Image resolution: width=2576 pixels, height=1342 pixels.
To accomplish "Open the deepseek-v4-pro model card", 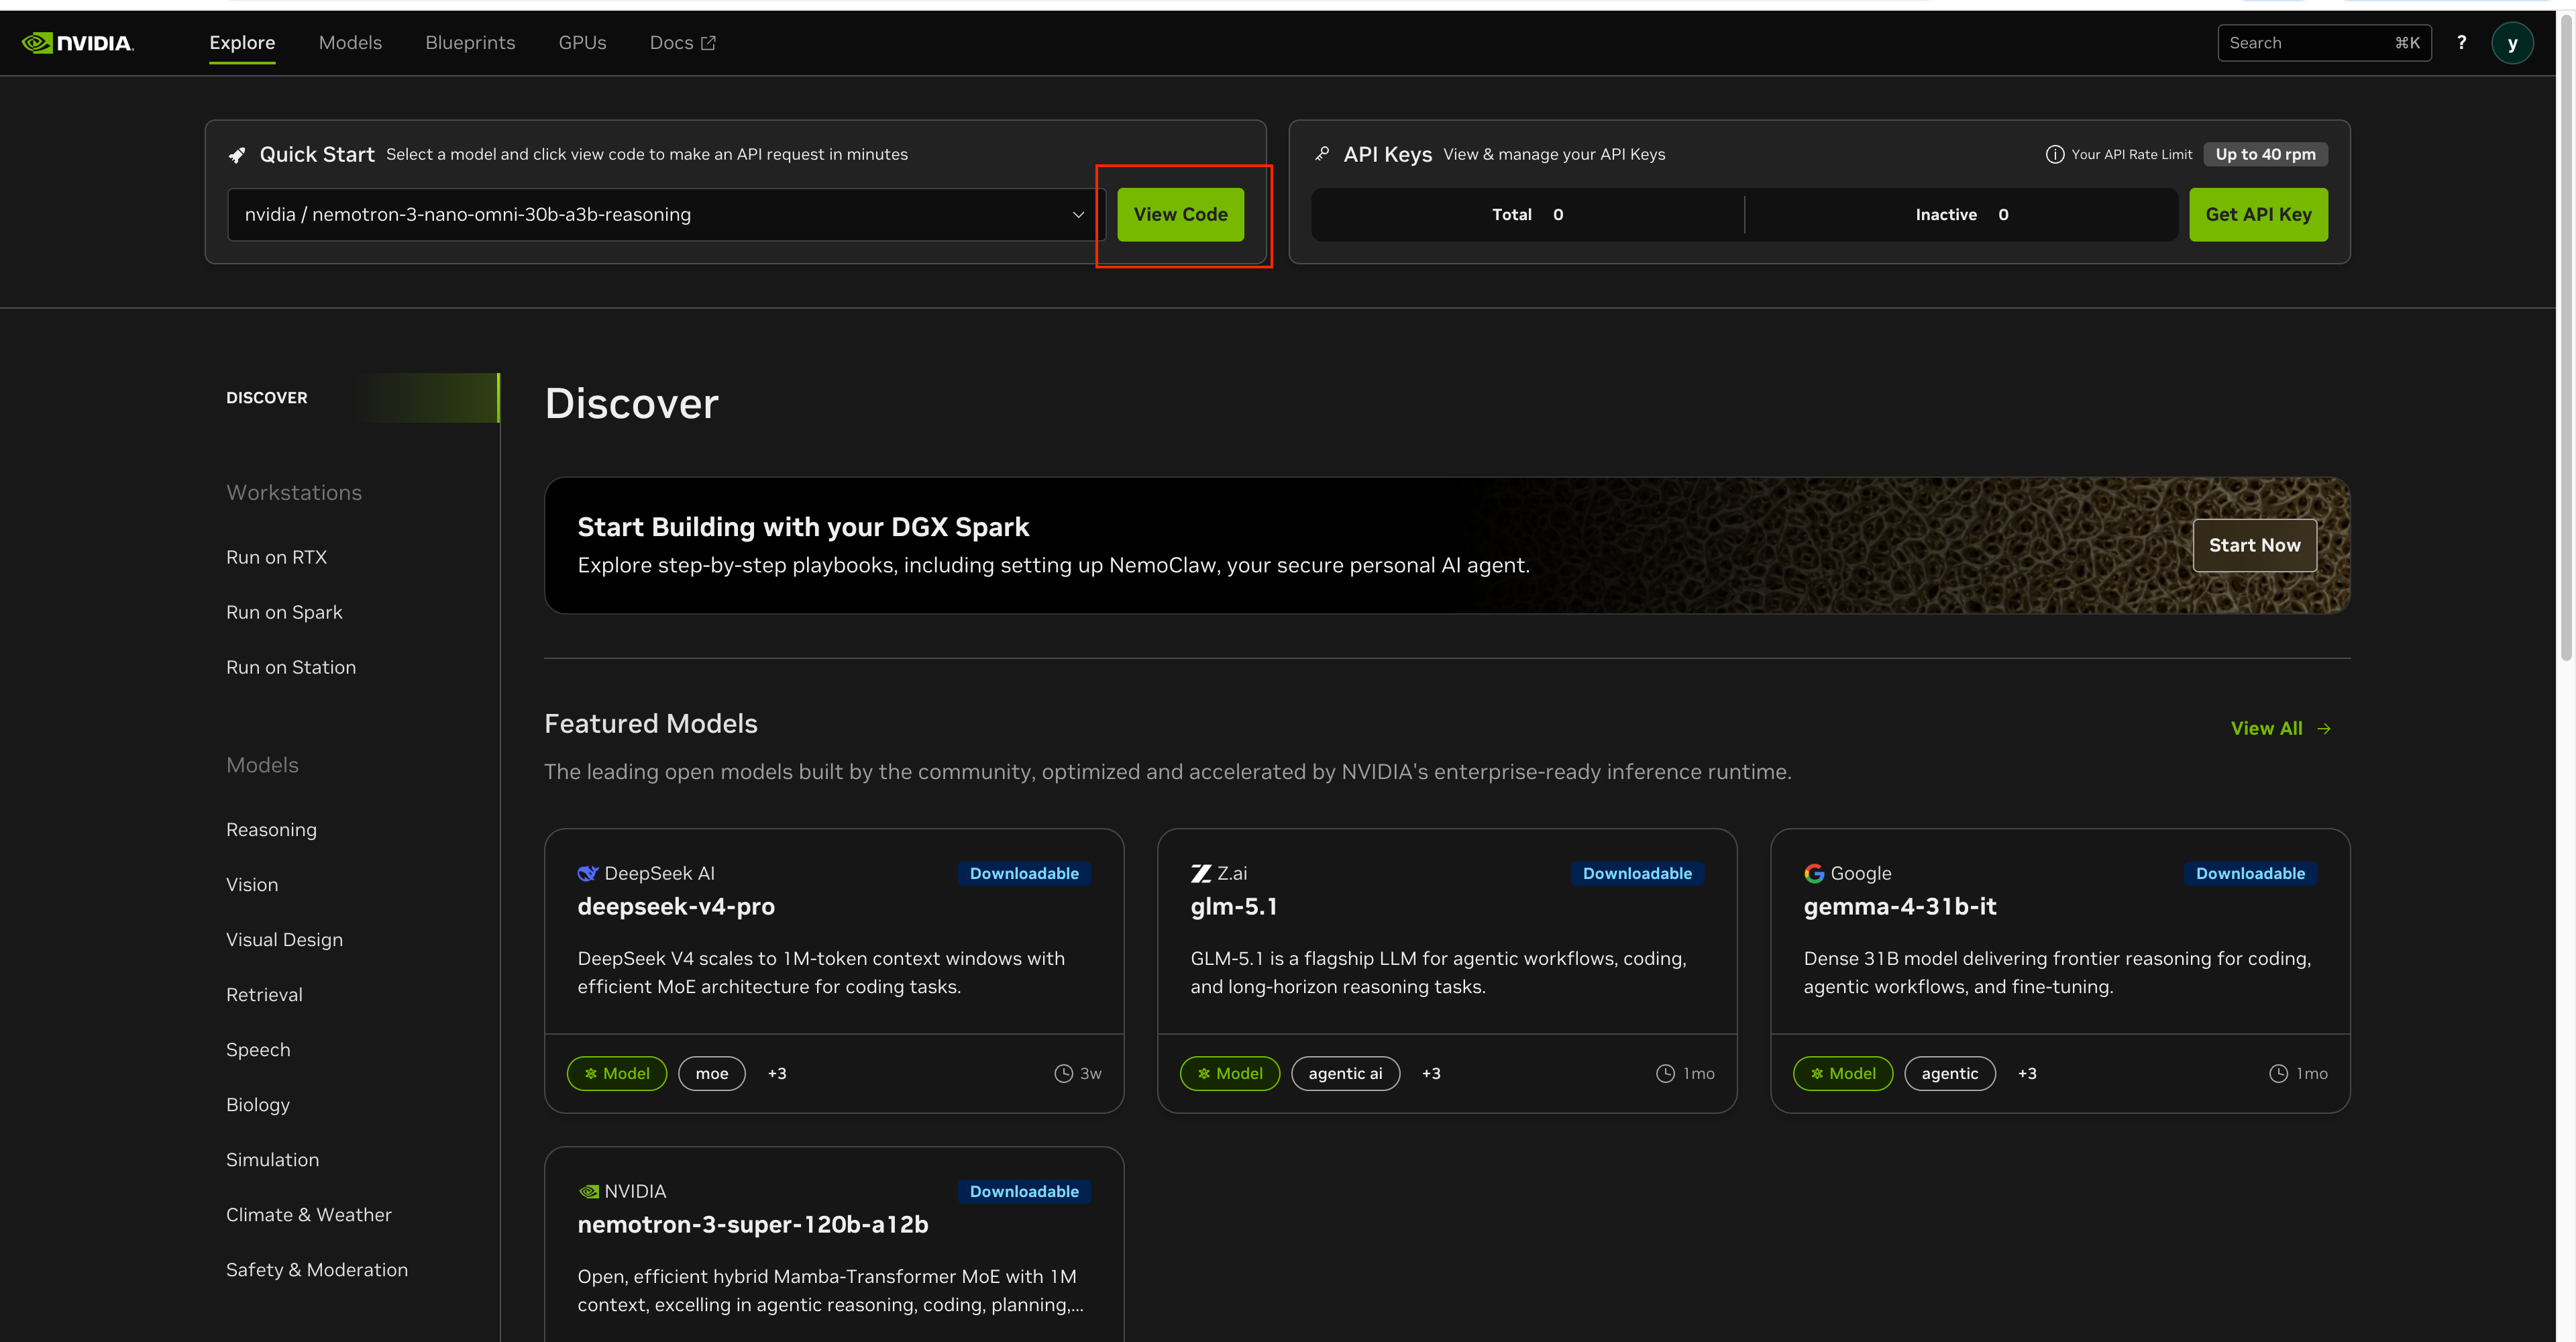I will (834, 970).
